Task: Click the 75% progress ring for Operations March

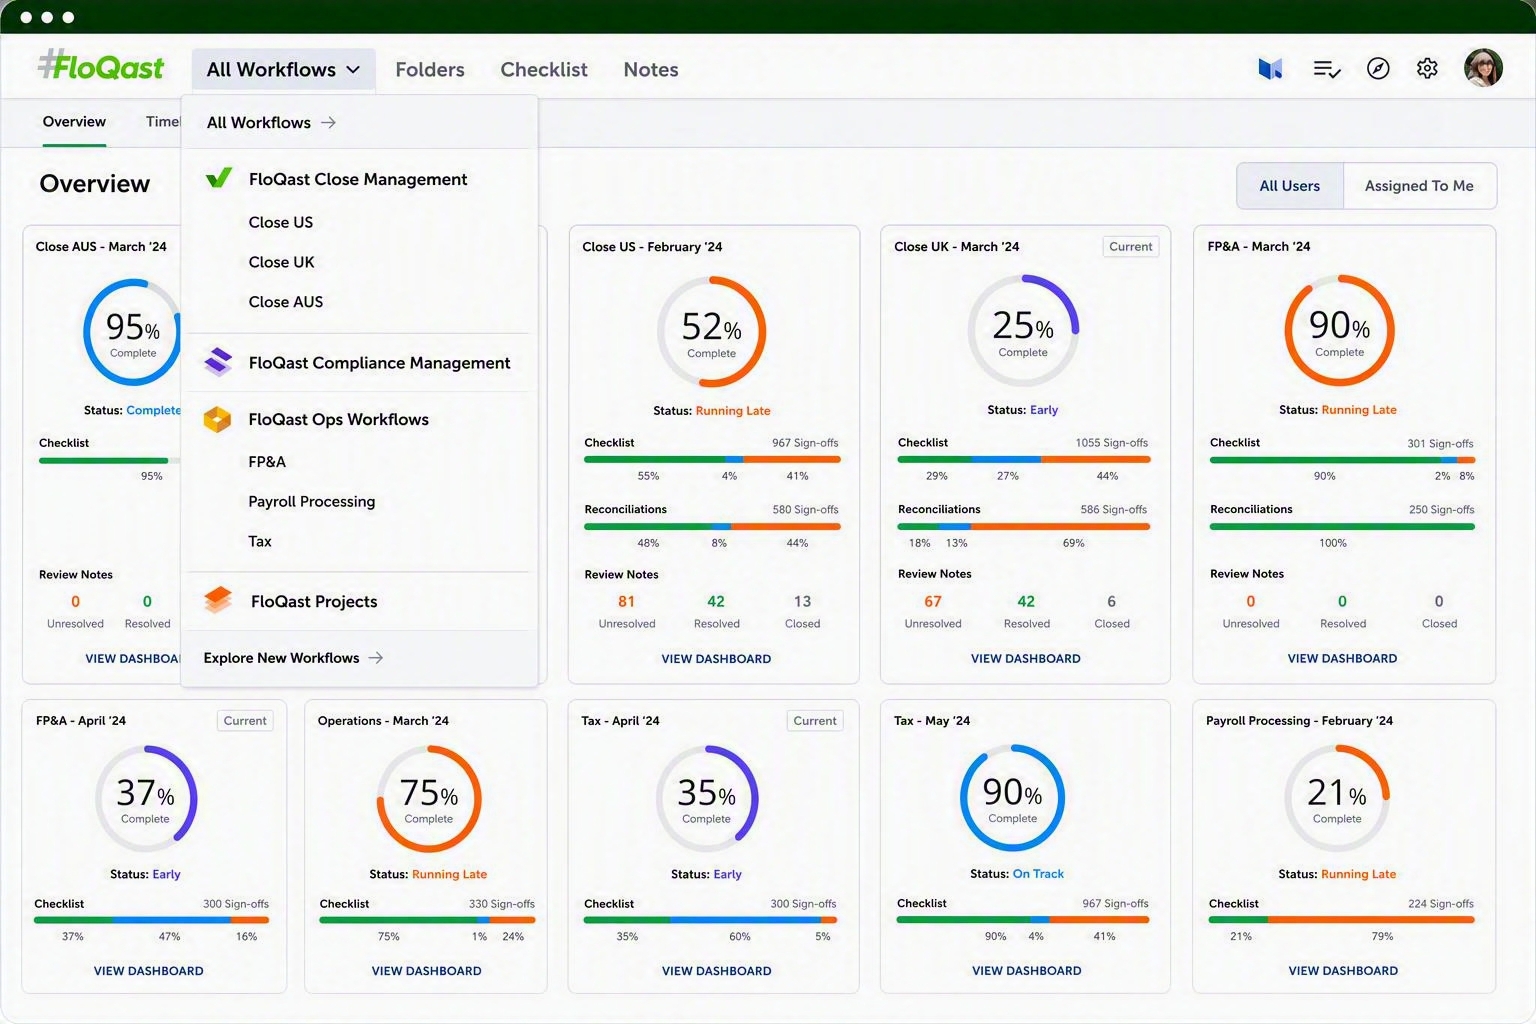Action: (429, 798)
